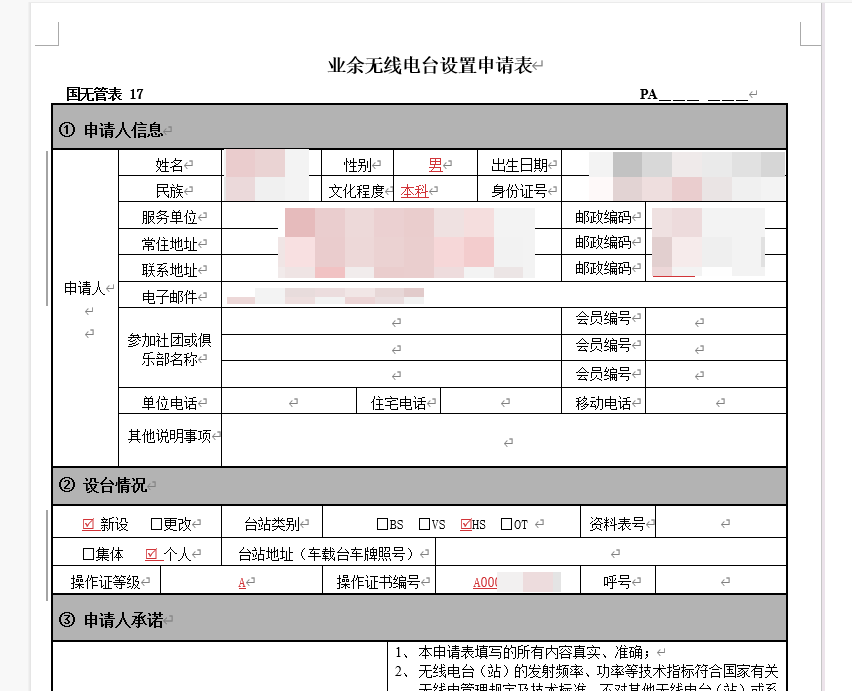This screenshot has height=691, width=852.
Task: Click the 身份证号 label
Action: [519, 191]
